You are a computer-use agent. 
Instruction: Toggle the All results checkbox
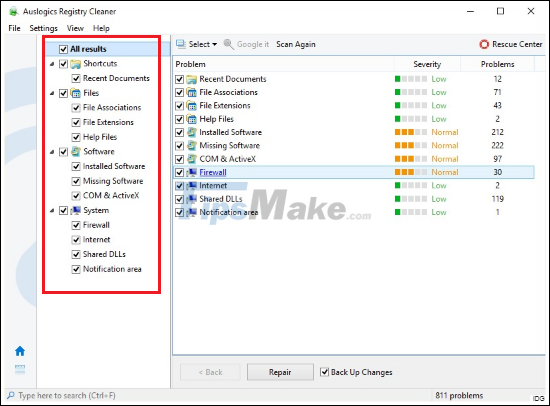(63, 49)
